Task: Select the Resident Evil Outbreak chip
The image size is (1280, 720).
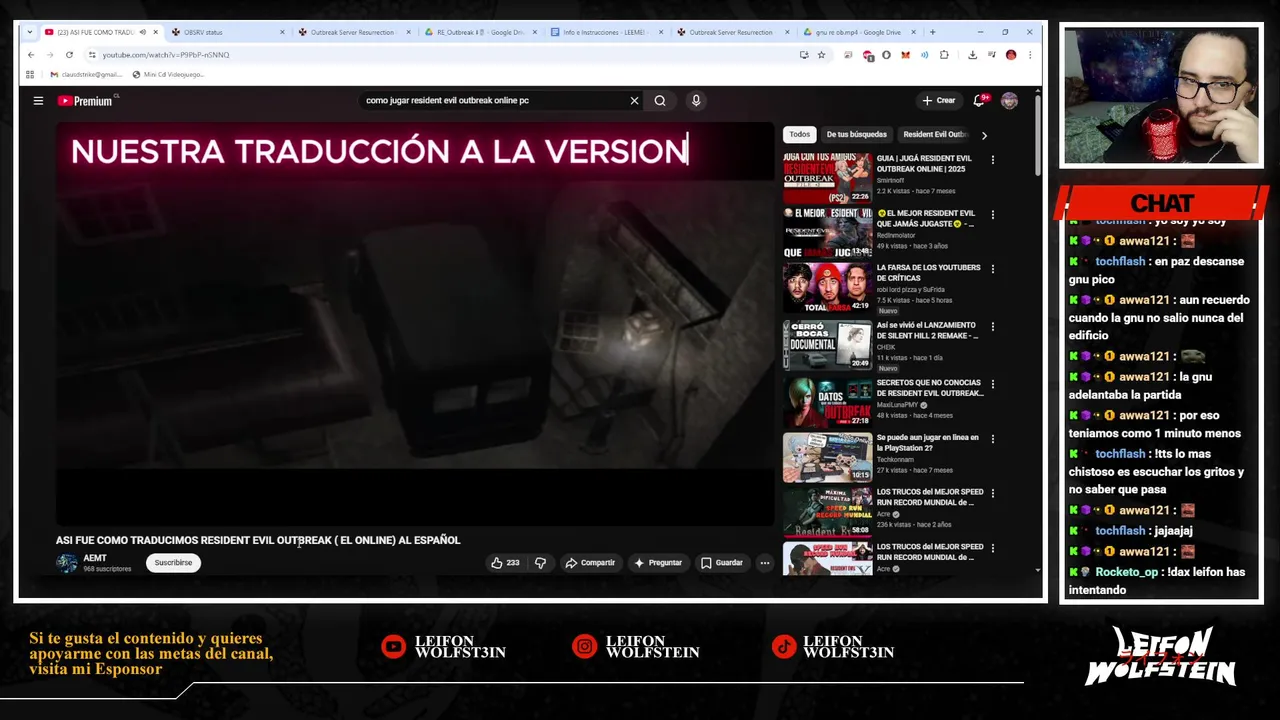Action: pos(935,134)
